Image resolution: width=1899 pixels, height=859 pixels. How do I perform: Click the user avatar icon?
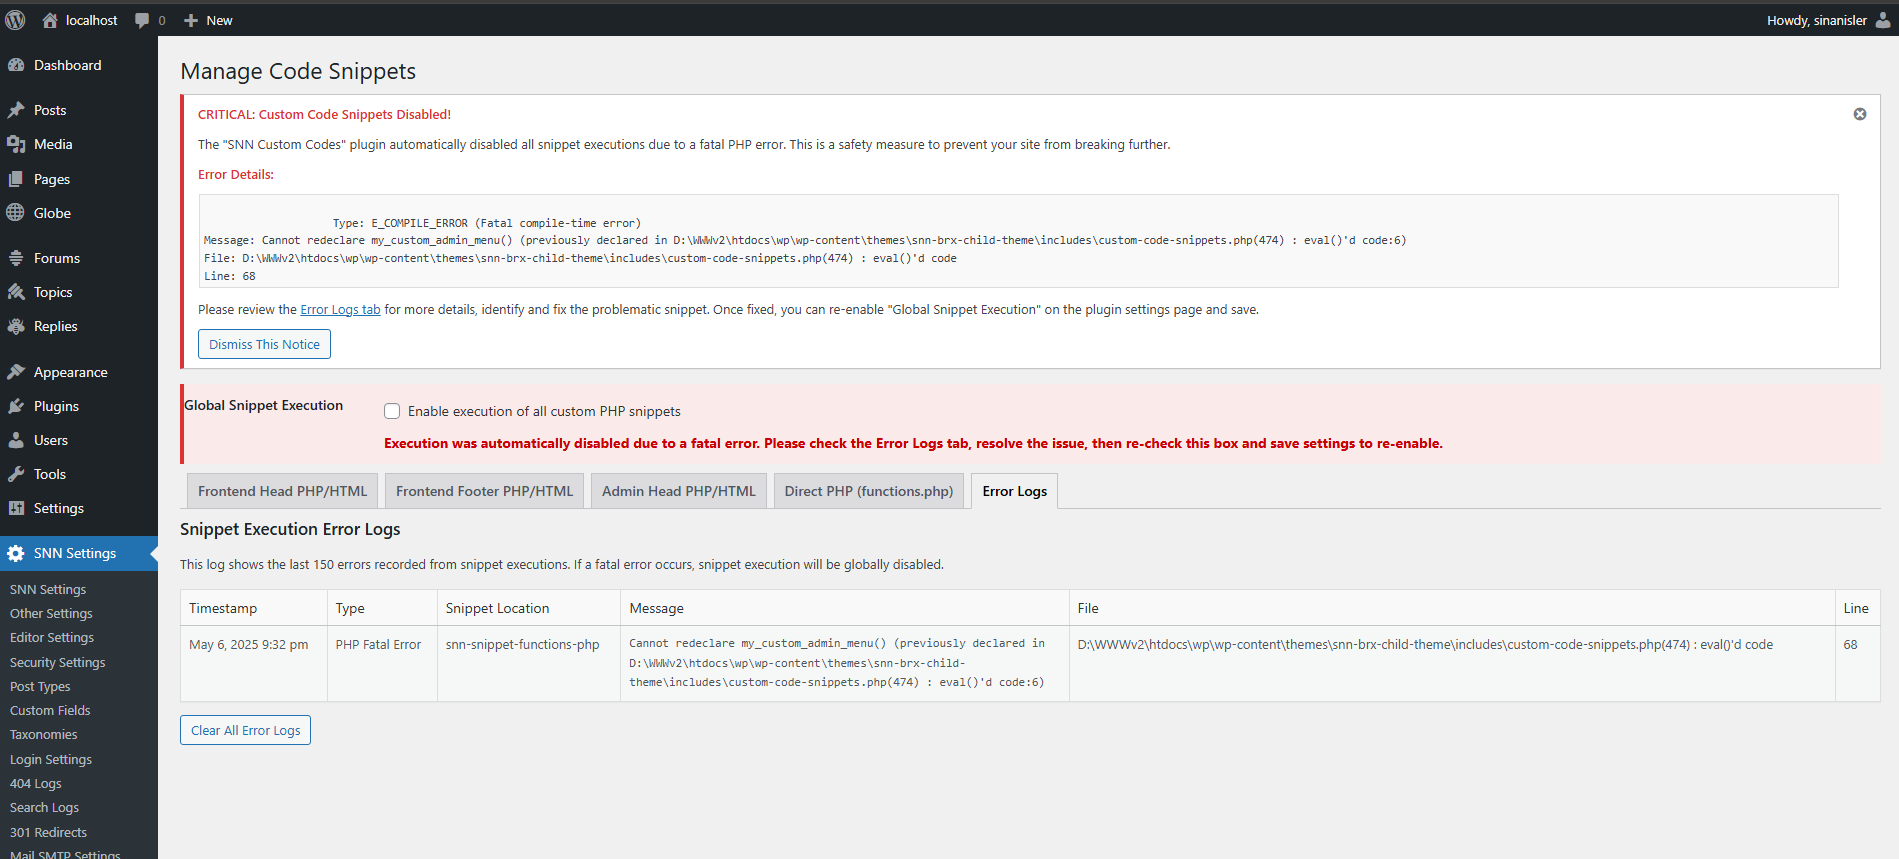click(1882, 20)
